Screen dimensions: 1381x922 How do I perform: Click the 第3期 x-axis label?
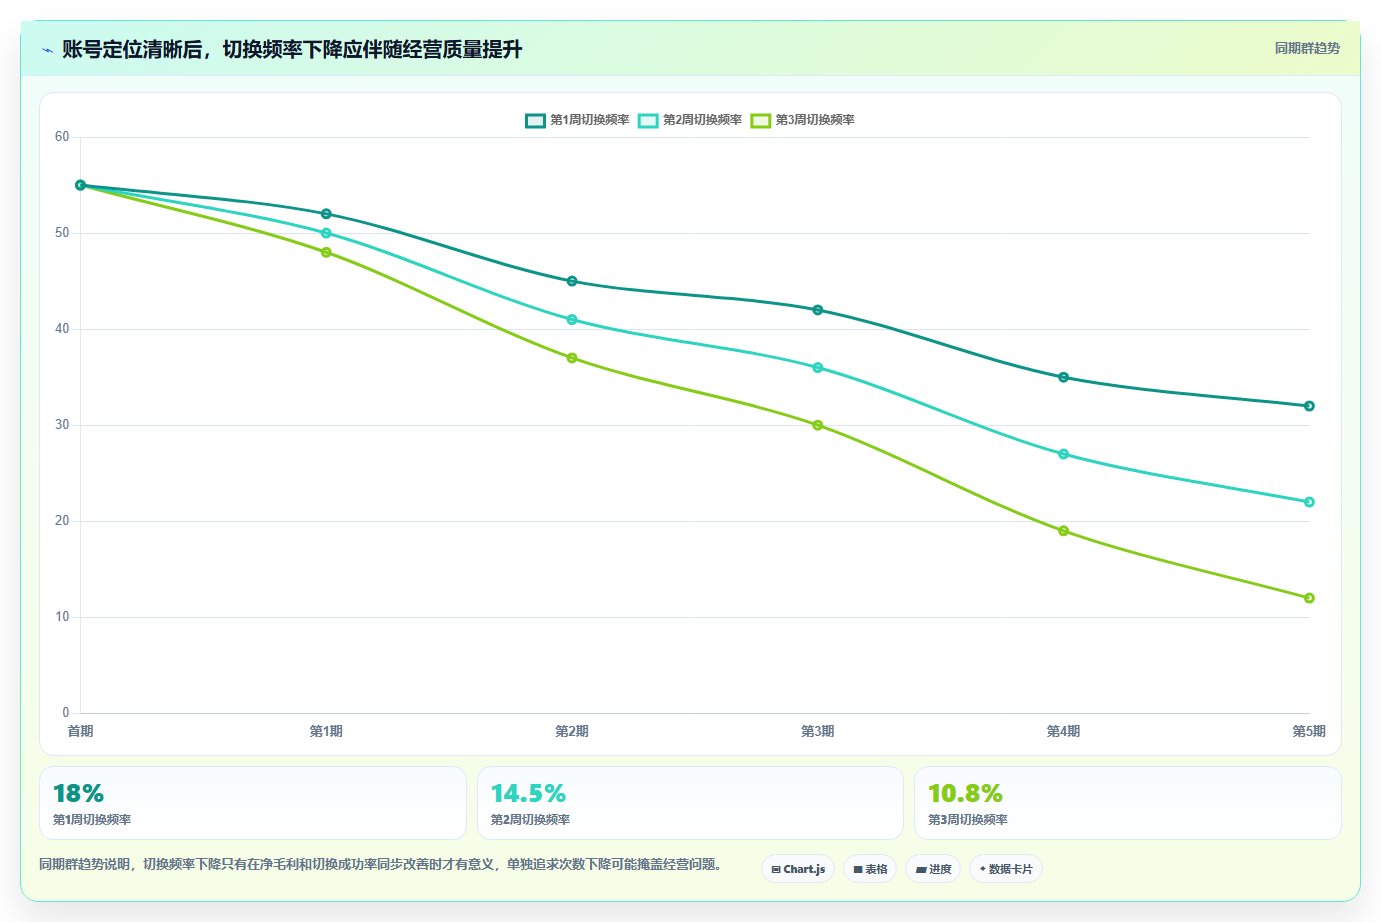pos(818,731)
